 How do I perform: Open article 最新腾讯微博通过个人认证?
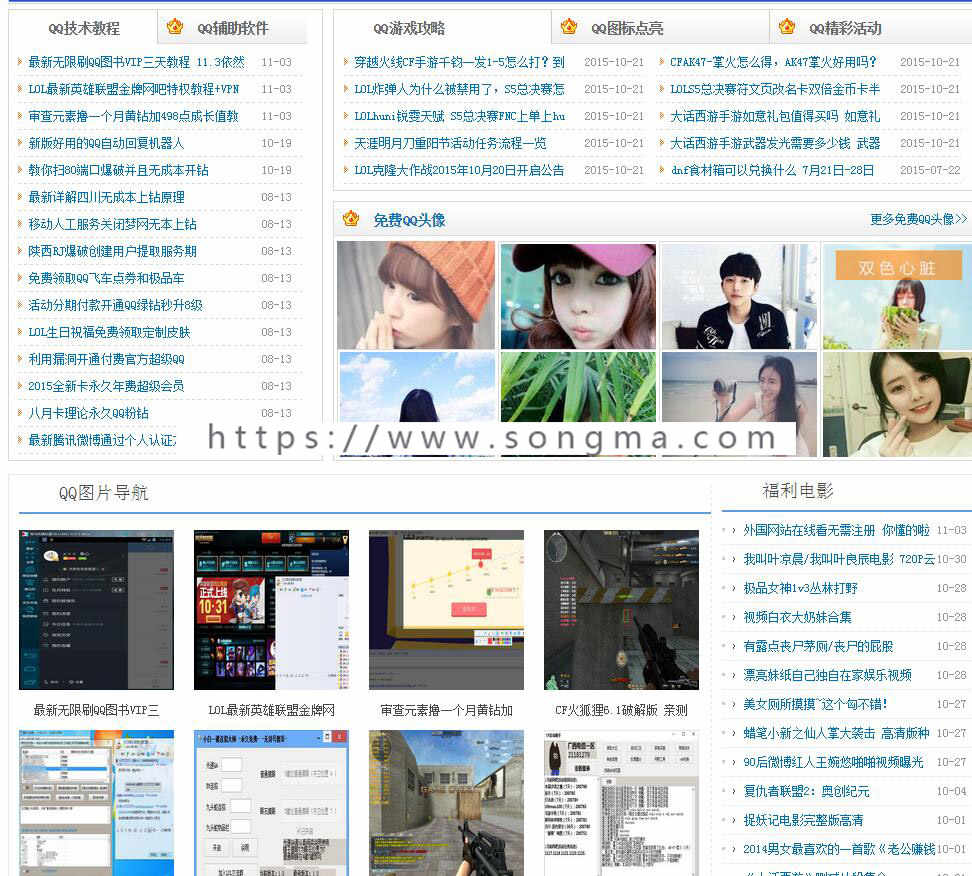(102, 440)
